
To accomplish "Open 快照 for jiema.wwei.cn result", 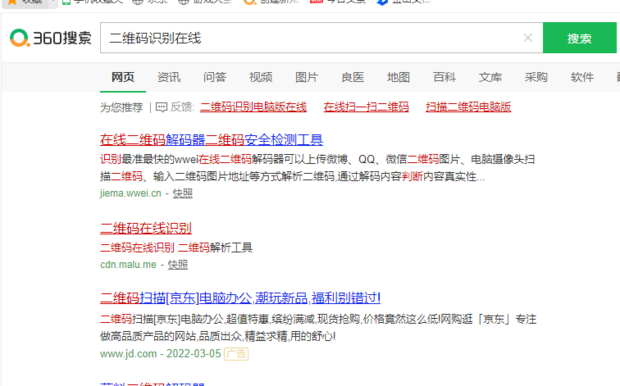I will click(x=183, y=193).
